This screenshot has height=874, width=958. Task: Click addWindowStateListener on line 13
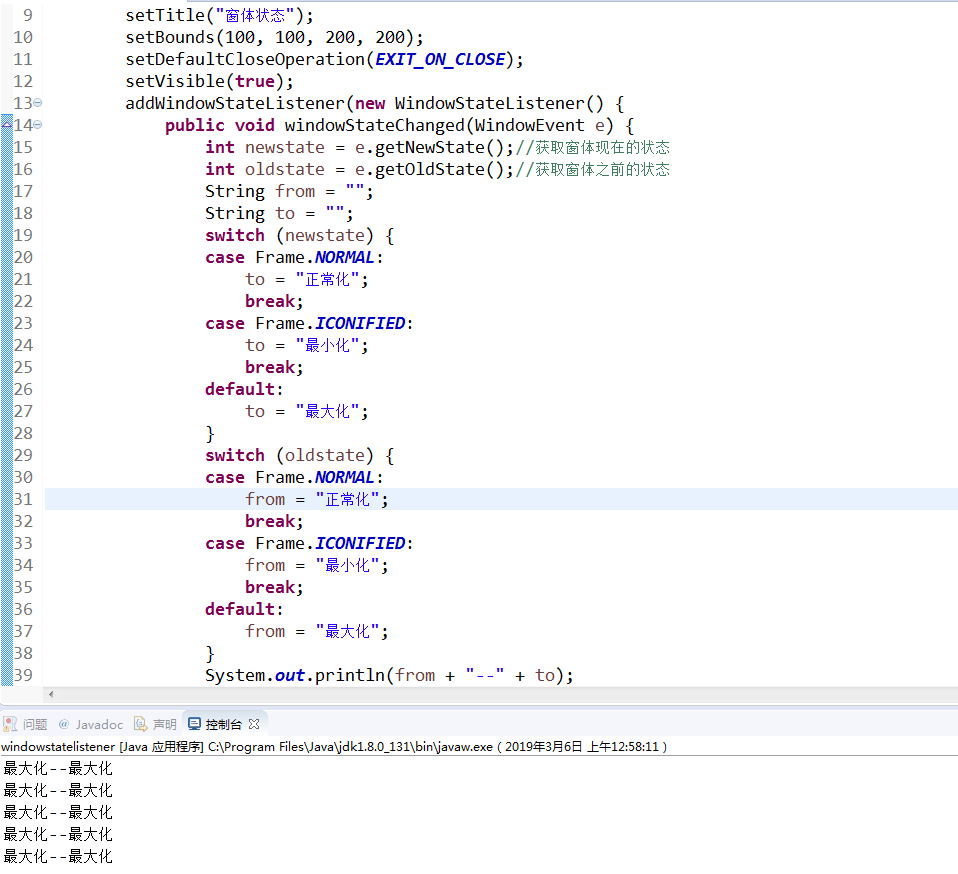click(235, 103)
